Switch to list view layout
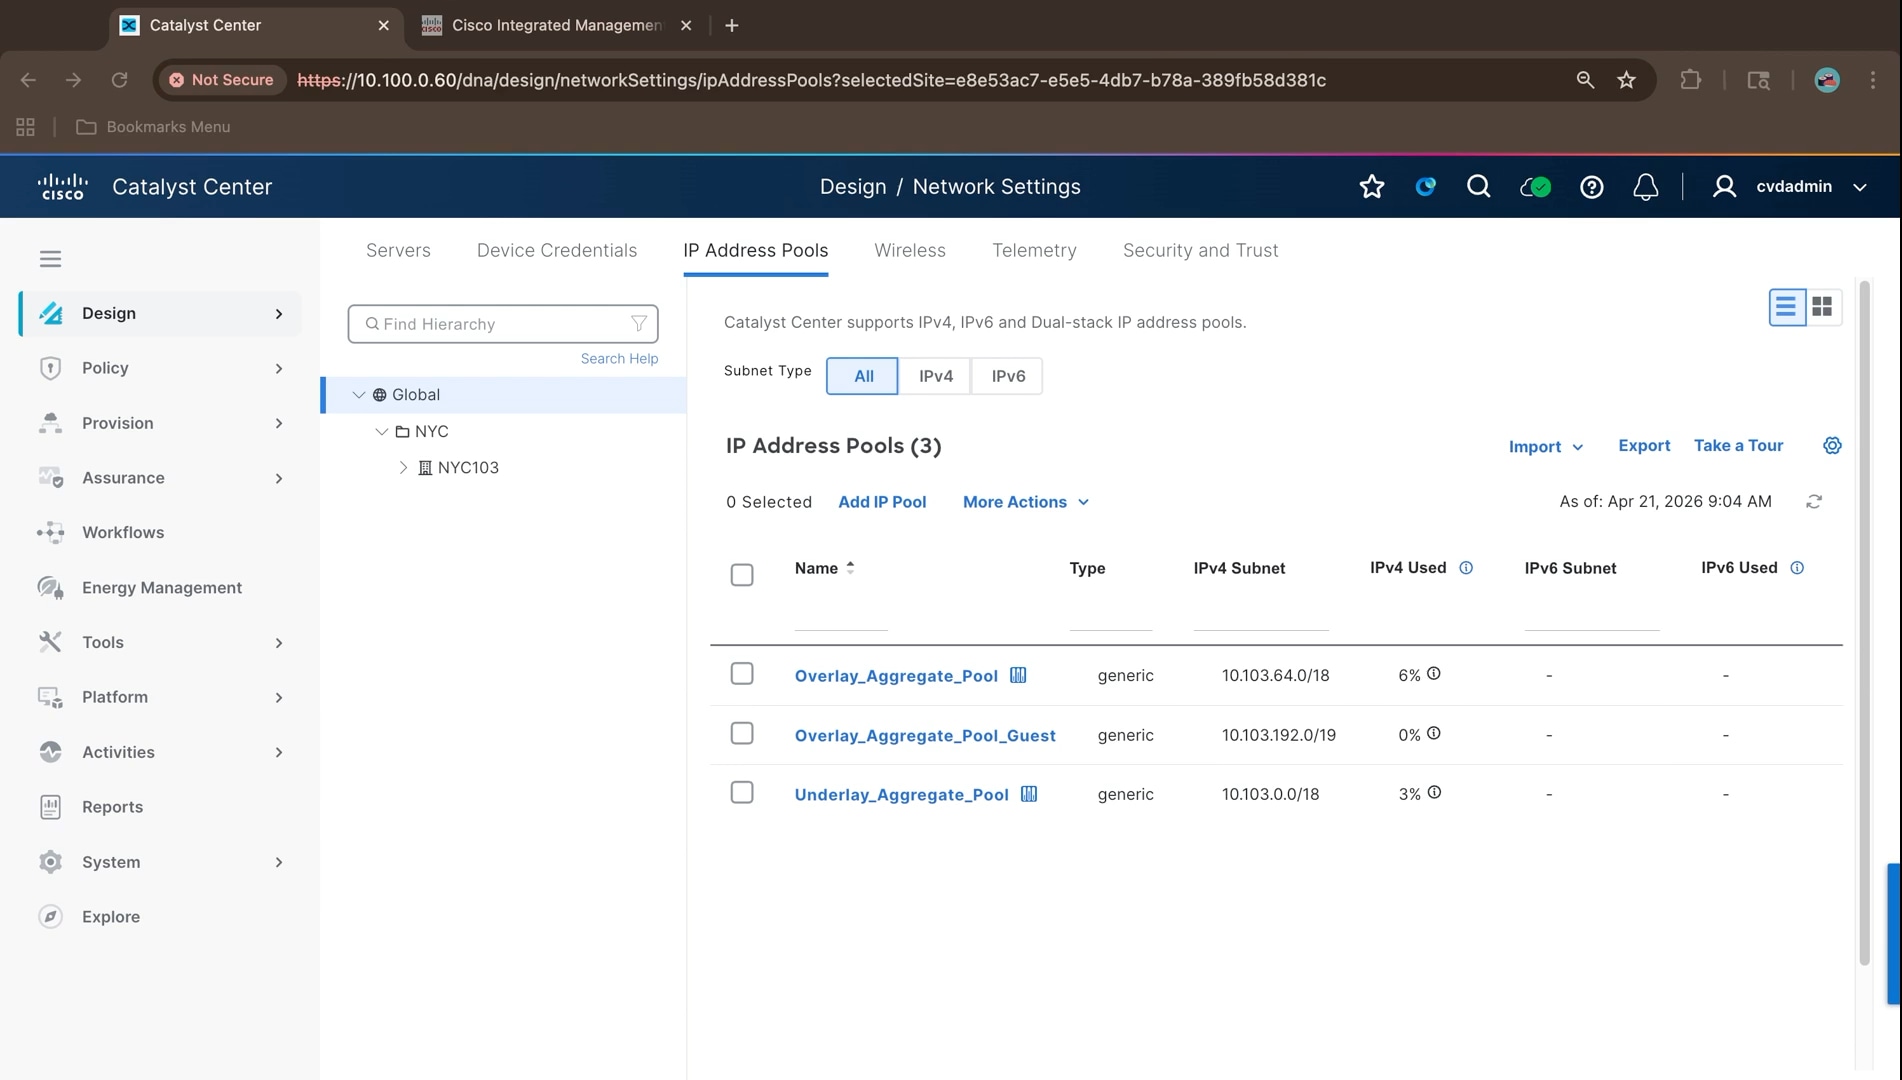Screen dimensions: 1902x1080 [1786, 307]
